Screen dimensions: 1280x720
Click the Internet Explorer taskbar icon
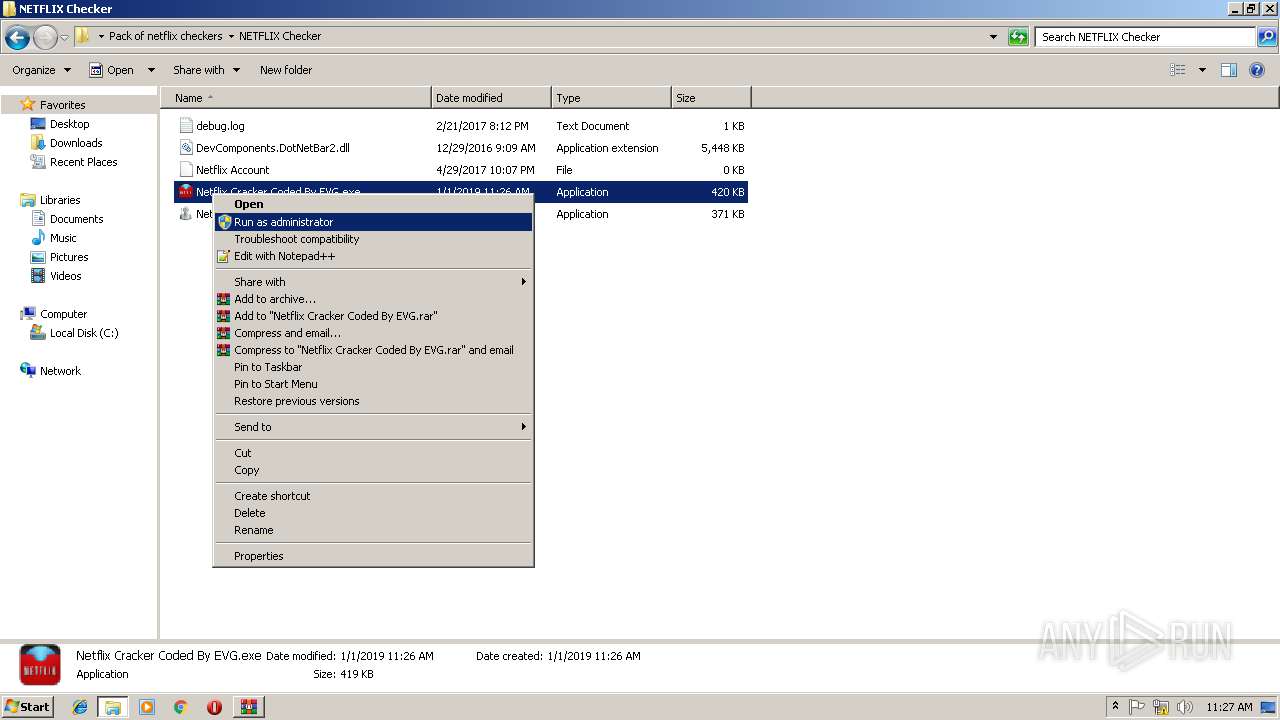point(80,707)
